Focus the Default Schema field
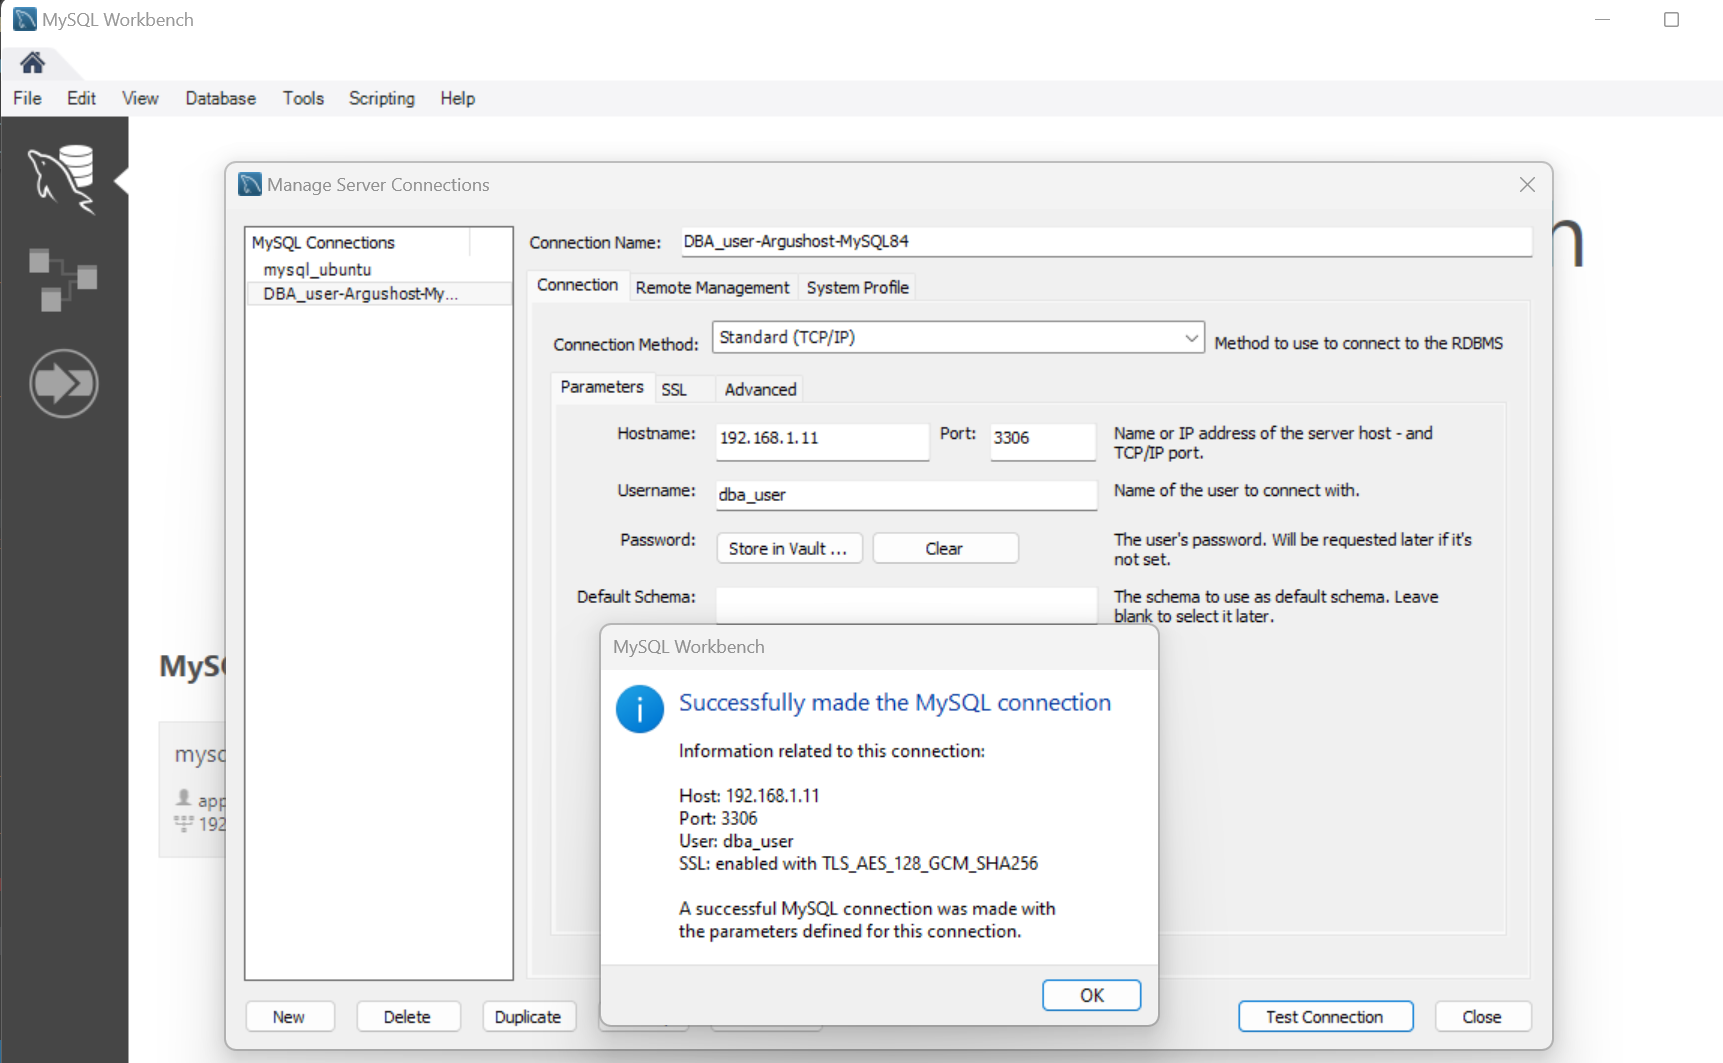The width and height of the screenshot is (1723, 1063). [x=906, y=604]
